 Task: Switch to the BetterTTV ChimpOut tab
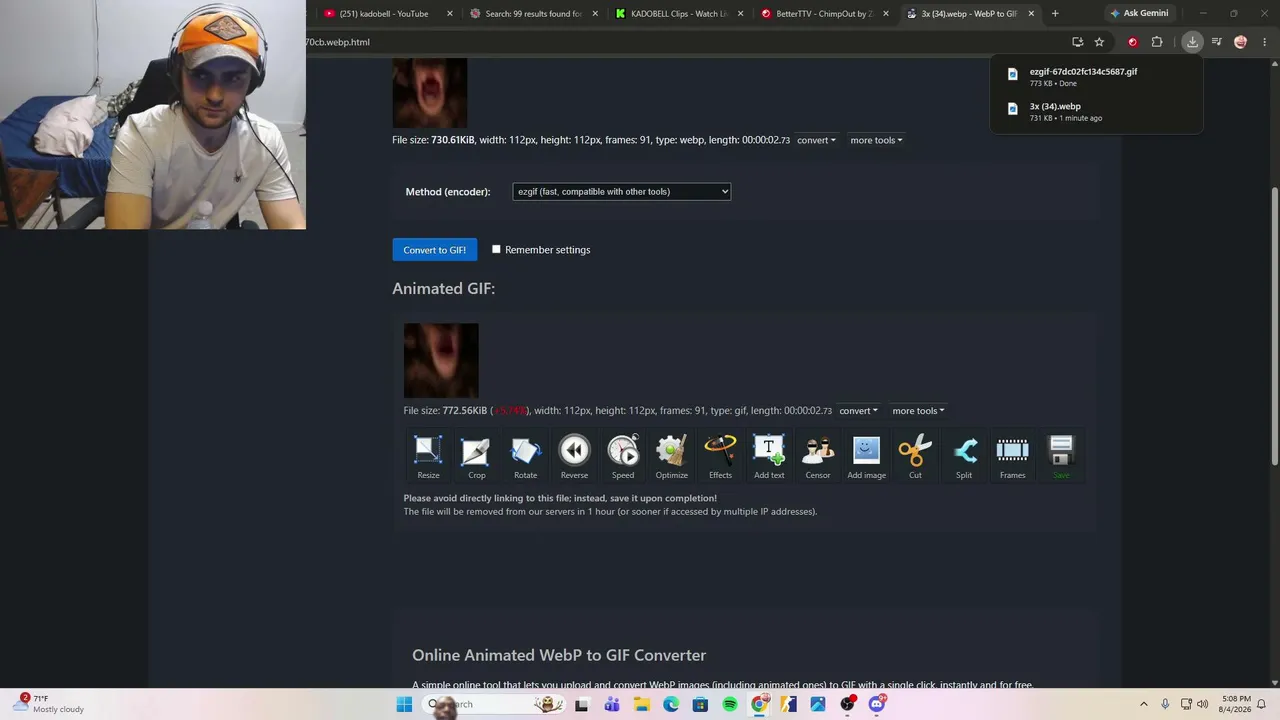coord(821,14)
